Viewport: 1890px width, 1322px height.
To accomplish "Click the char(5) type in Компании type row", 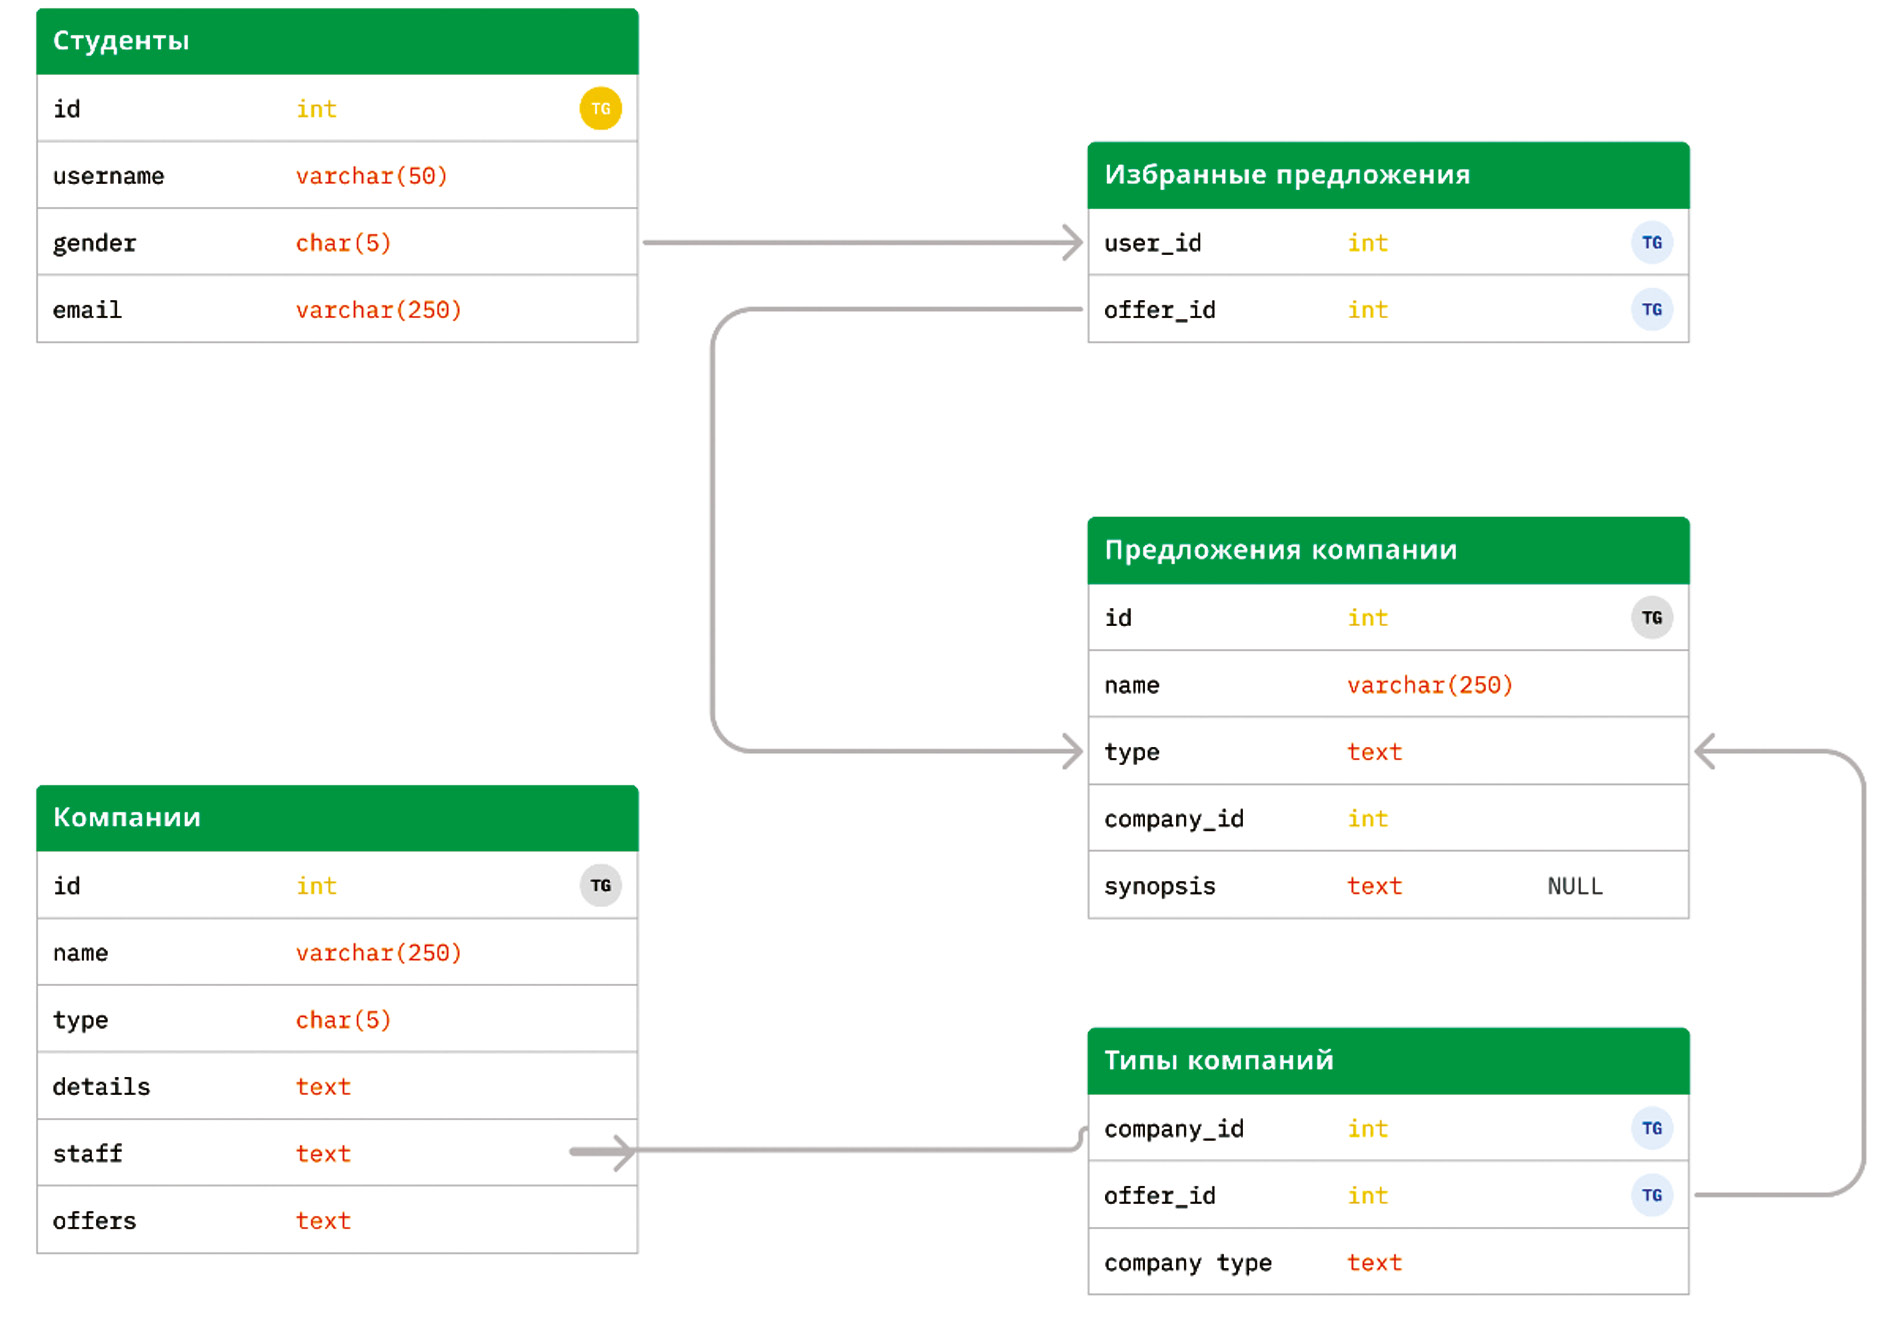I will [343, 1020].
